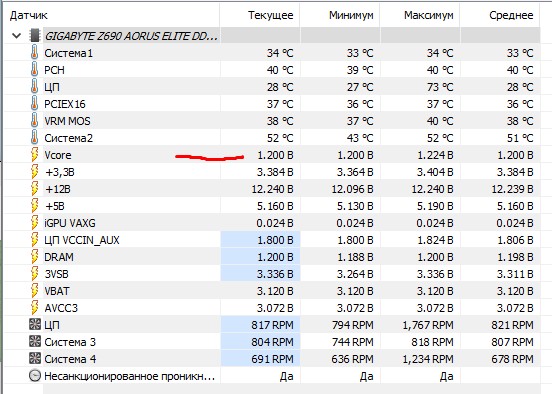Click the chassis intrusion clock icon
This screenshot has height=394, width=552.
click(x=35, y=376)
